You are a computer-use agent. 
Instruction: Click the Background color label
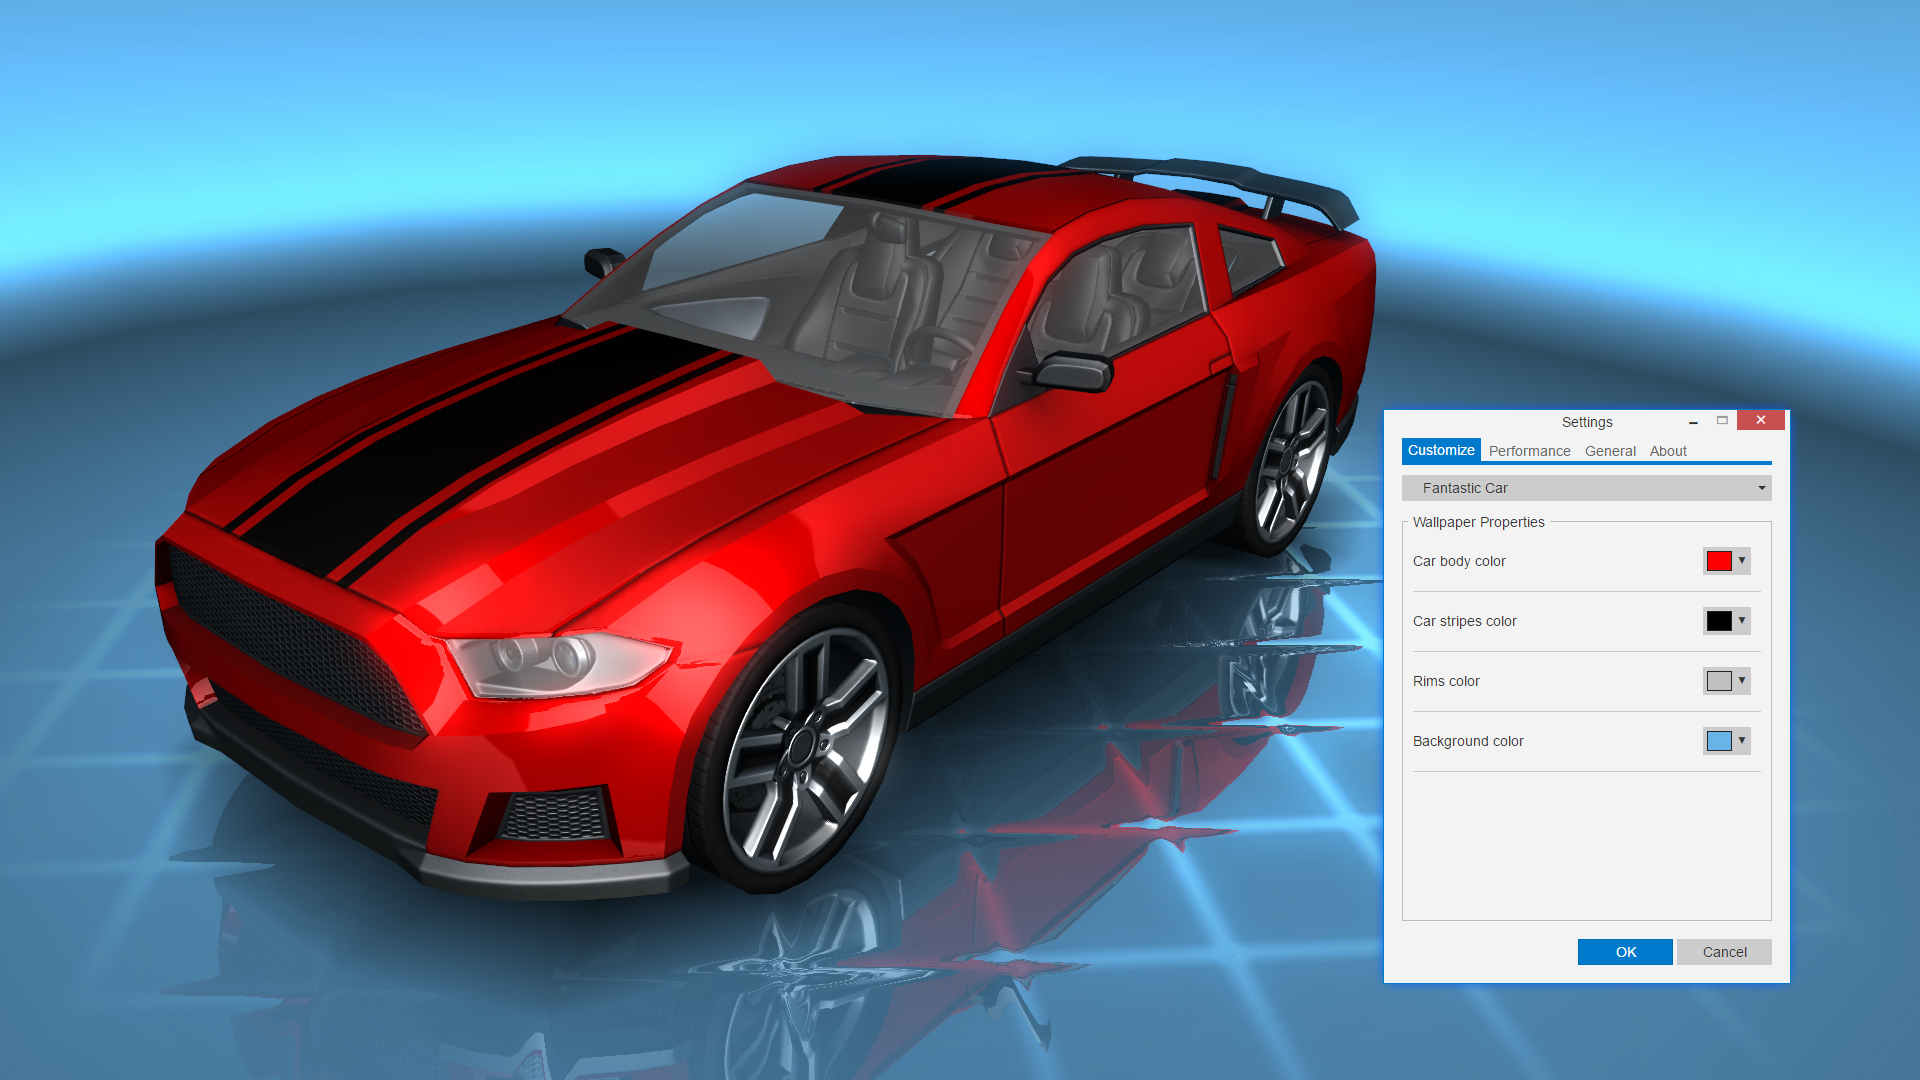(x=1468, y=741)
